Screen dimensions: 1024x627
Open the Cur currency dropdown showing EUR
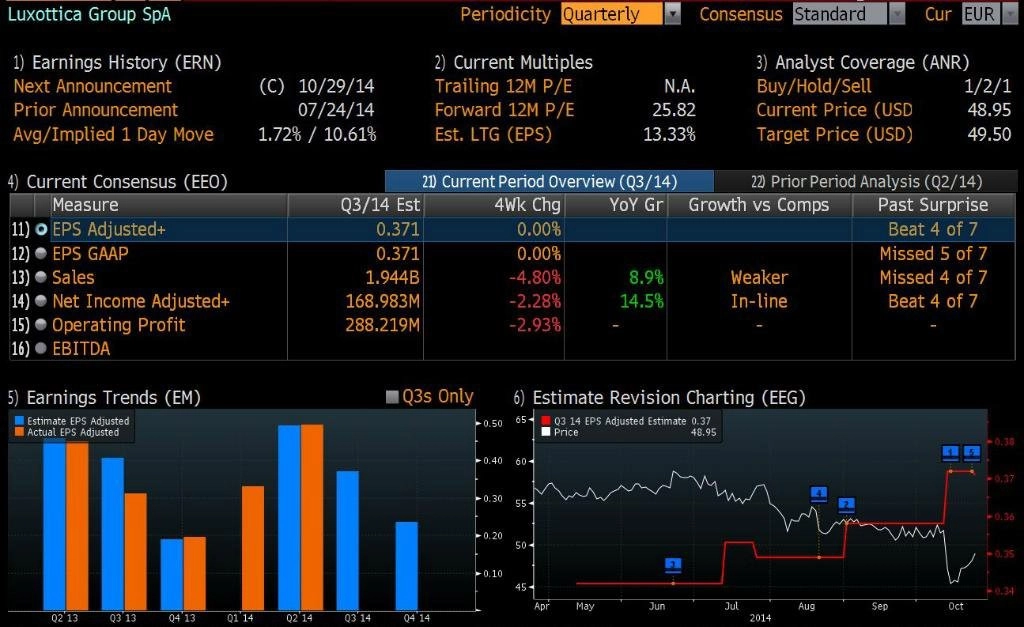point(989,14)
